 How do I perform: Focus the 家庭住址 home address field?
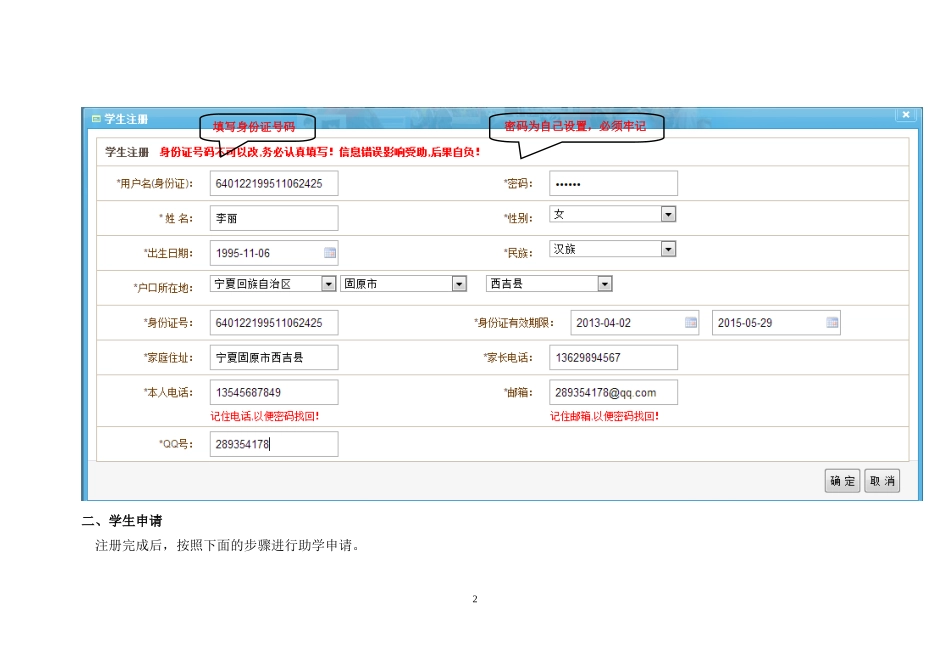274,358
